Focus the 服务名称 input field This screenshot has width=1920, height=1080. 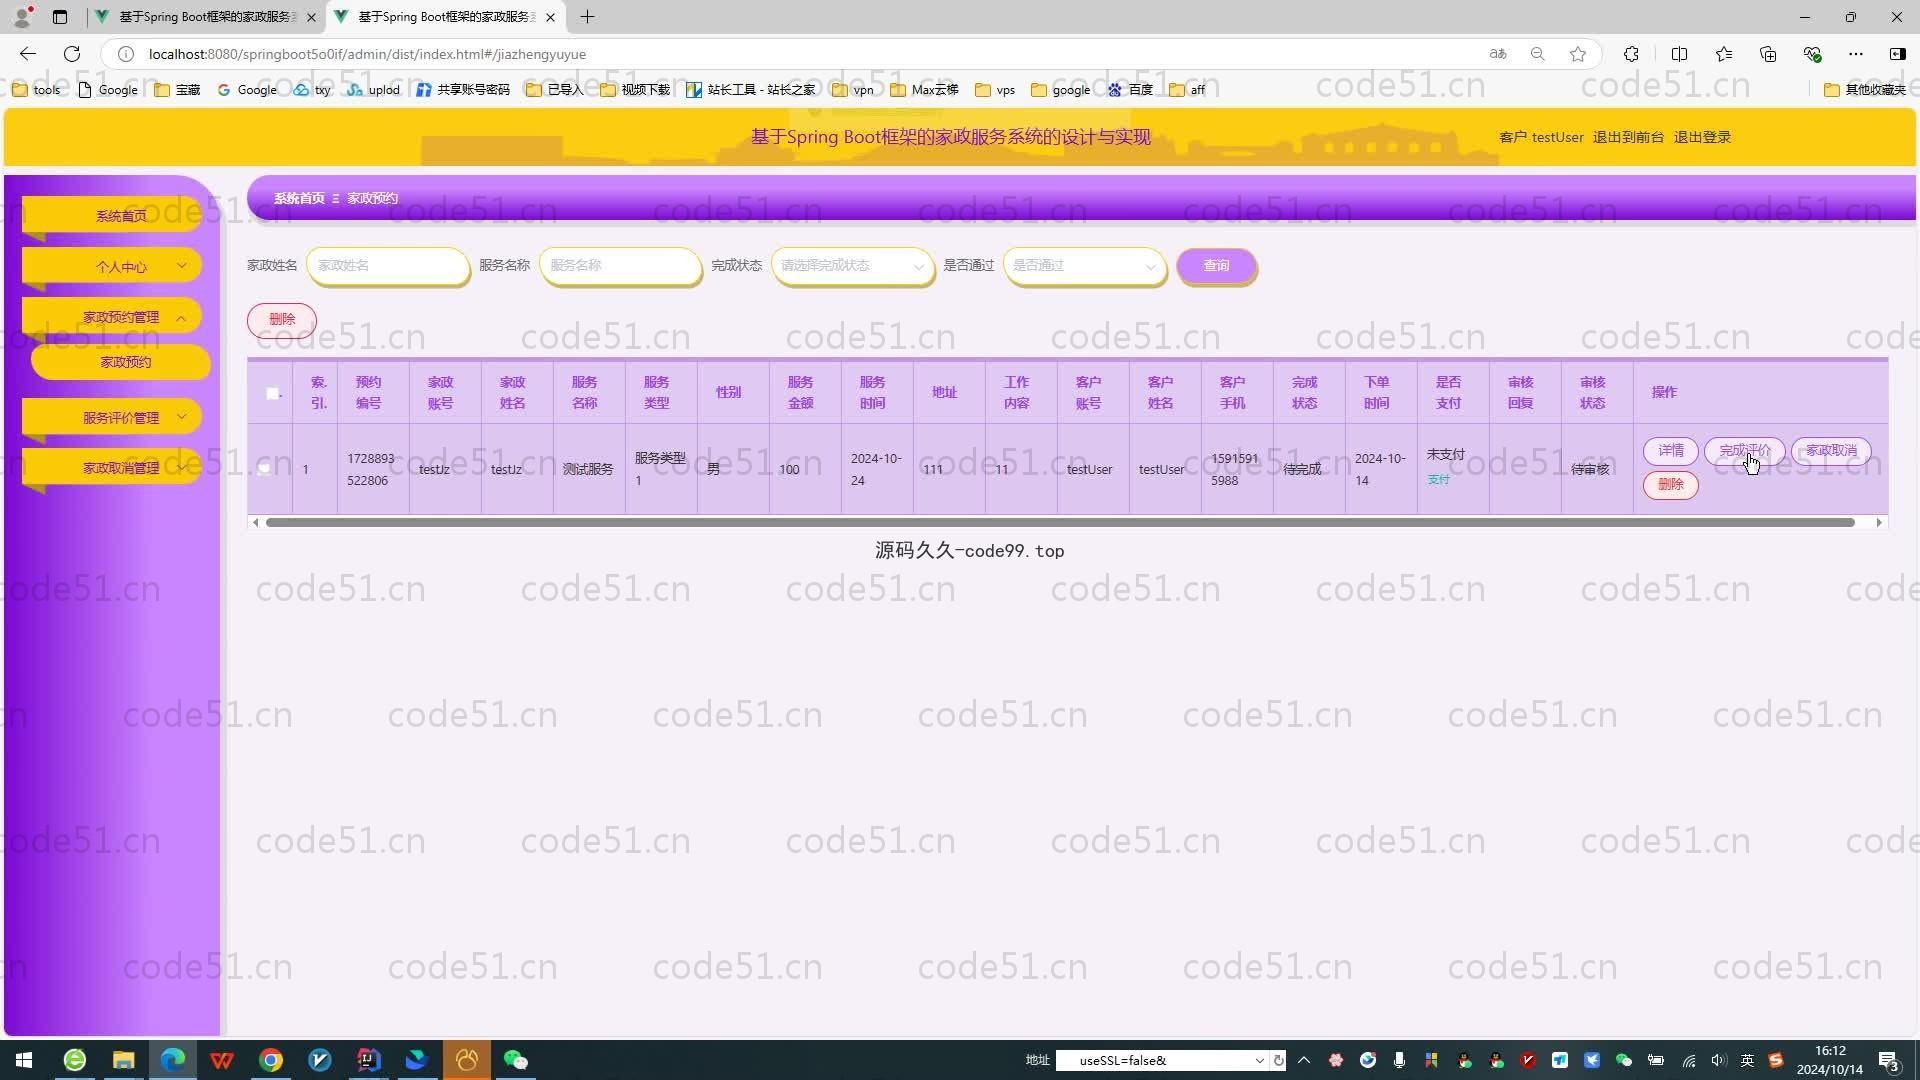tap(620, 266)
